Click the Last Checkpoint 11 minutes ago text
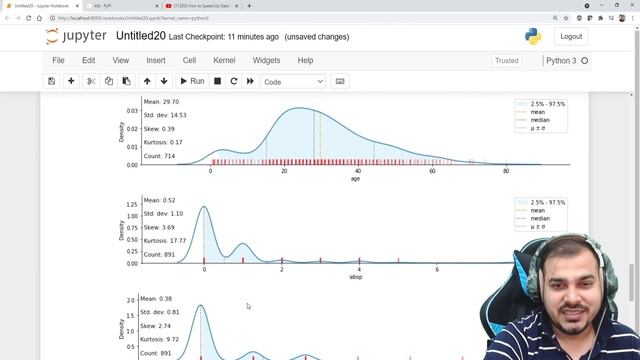Screen dimensions: 640x360 (224, 37)
